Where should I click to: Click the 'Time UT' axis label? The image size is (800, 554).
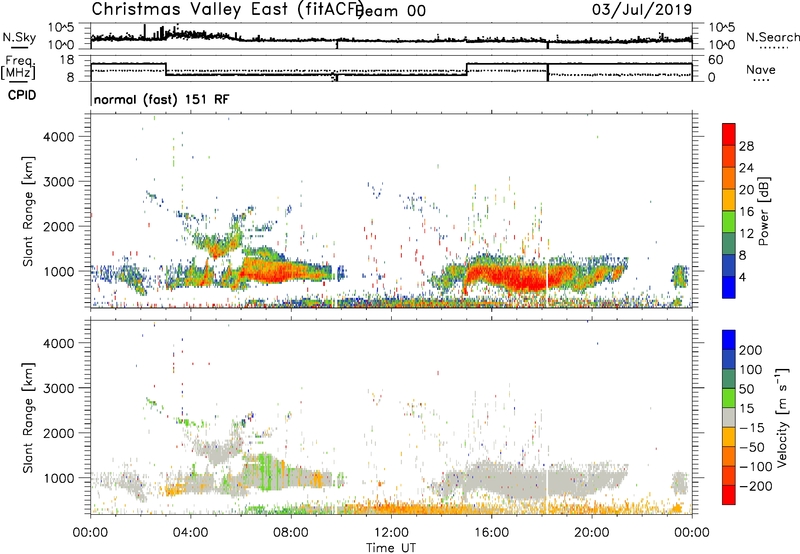(x=391, y=548)
